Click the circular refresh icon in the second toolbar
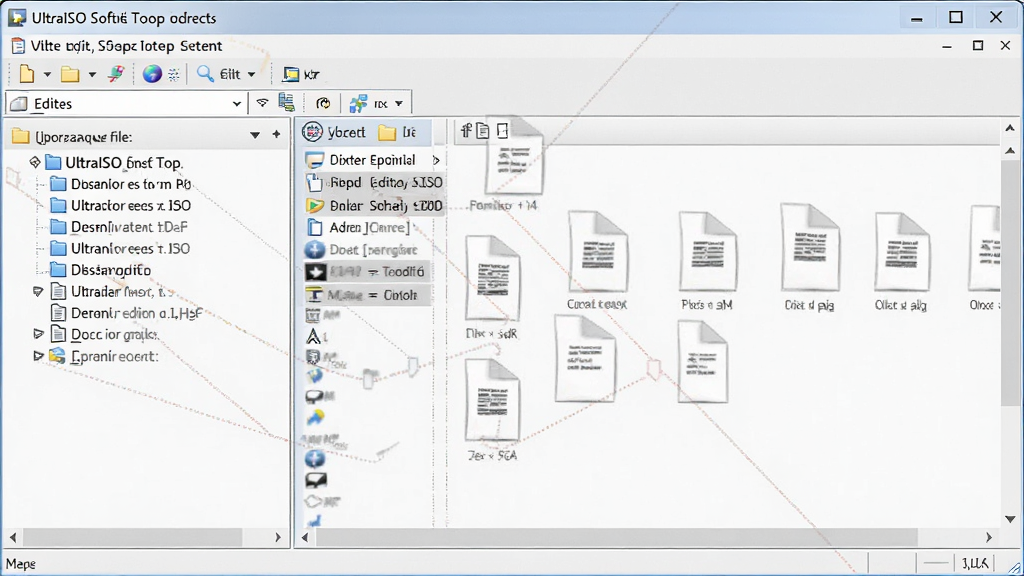This screenshot has height=576, width=1024. click(x=323, y=103)
